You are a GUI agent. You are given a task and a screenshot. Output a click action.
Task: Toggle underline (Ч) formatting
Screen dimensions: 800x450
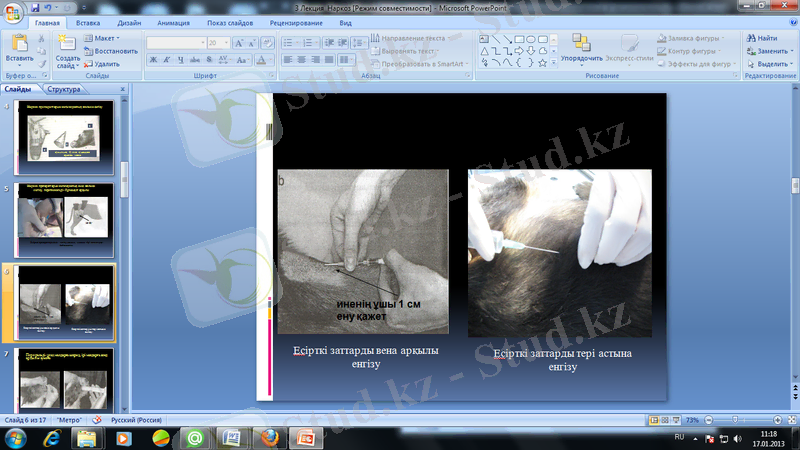point(181,60)
